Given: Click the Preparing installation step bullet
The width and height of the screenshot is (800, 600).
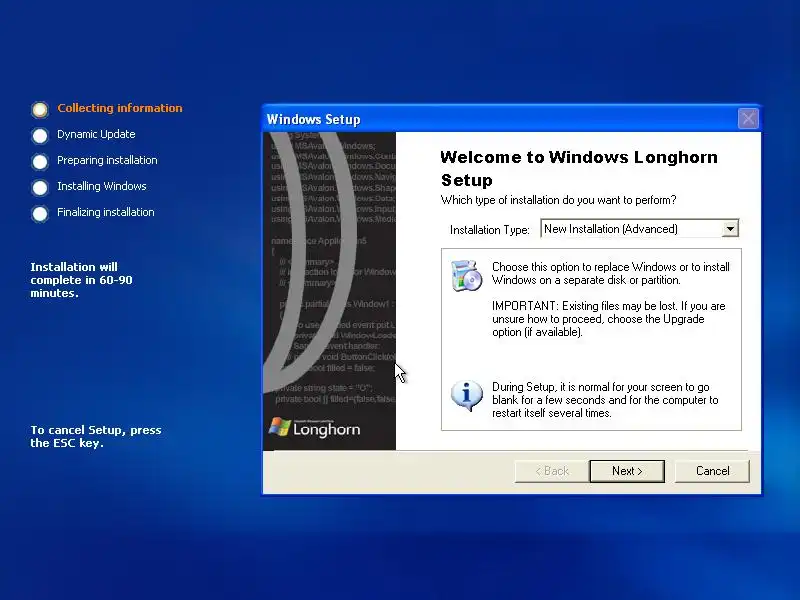Looking at the screenshot, I should (40, 161).
